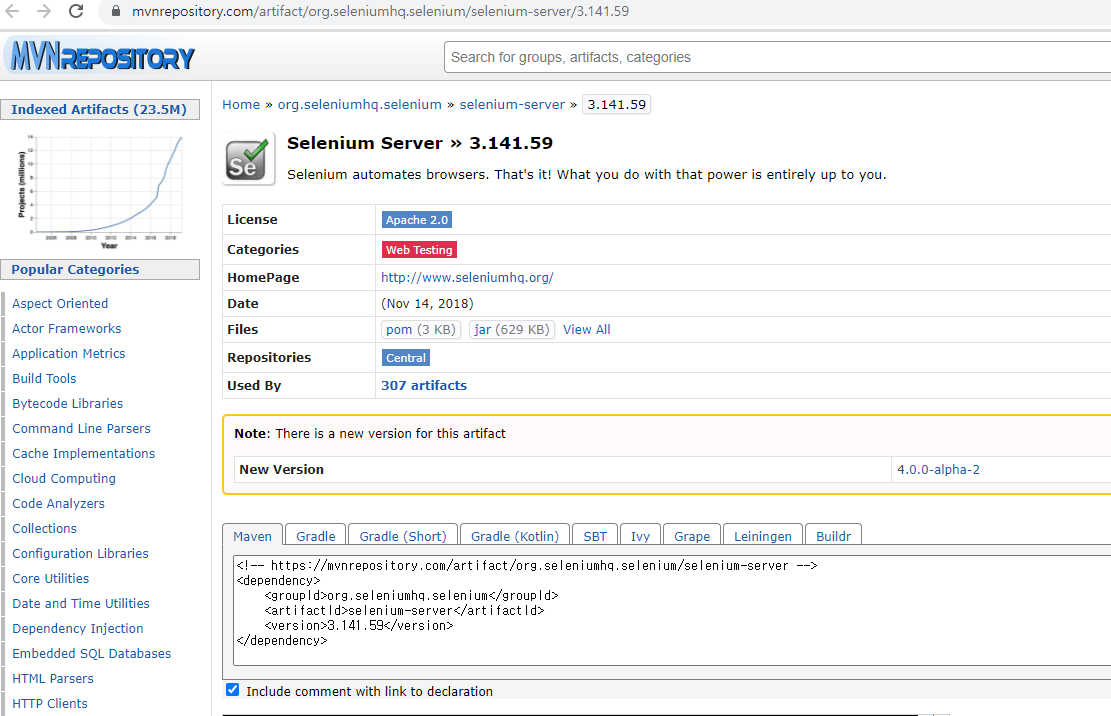Open the Gradle (Short) tab
The width and height of the screenshot is (1111, 716).
coord(402,536)
